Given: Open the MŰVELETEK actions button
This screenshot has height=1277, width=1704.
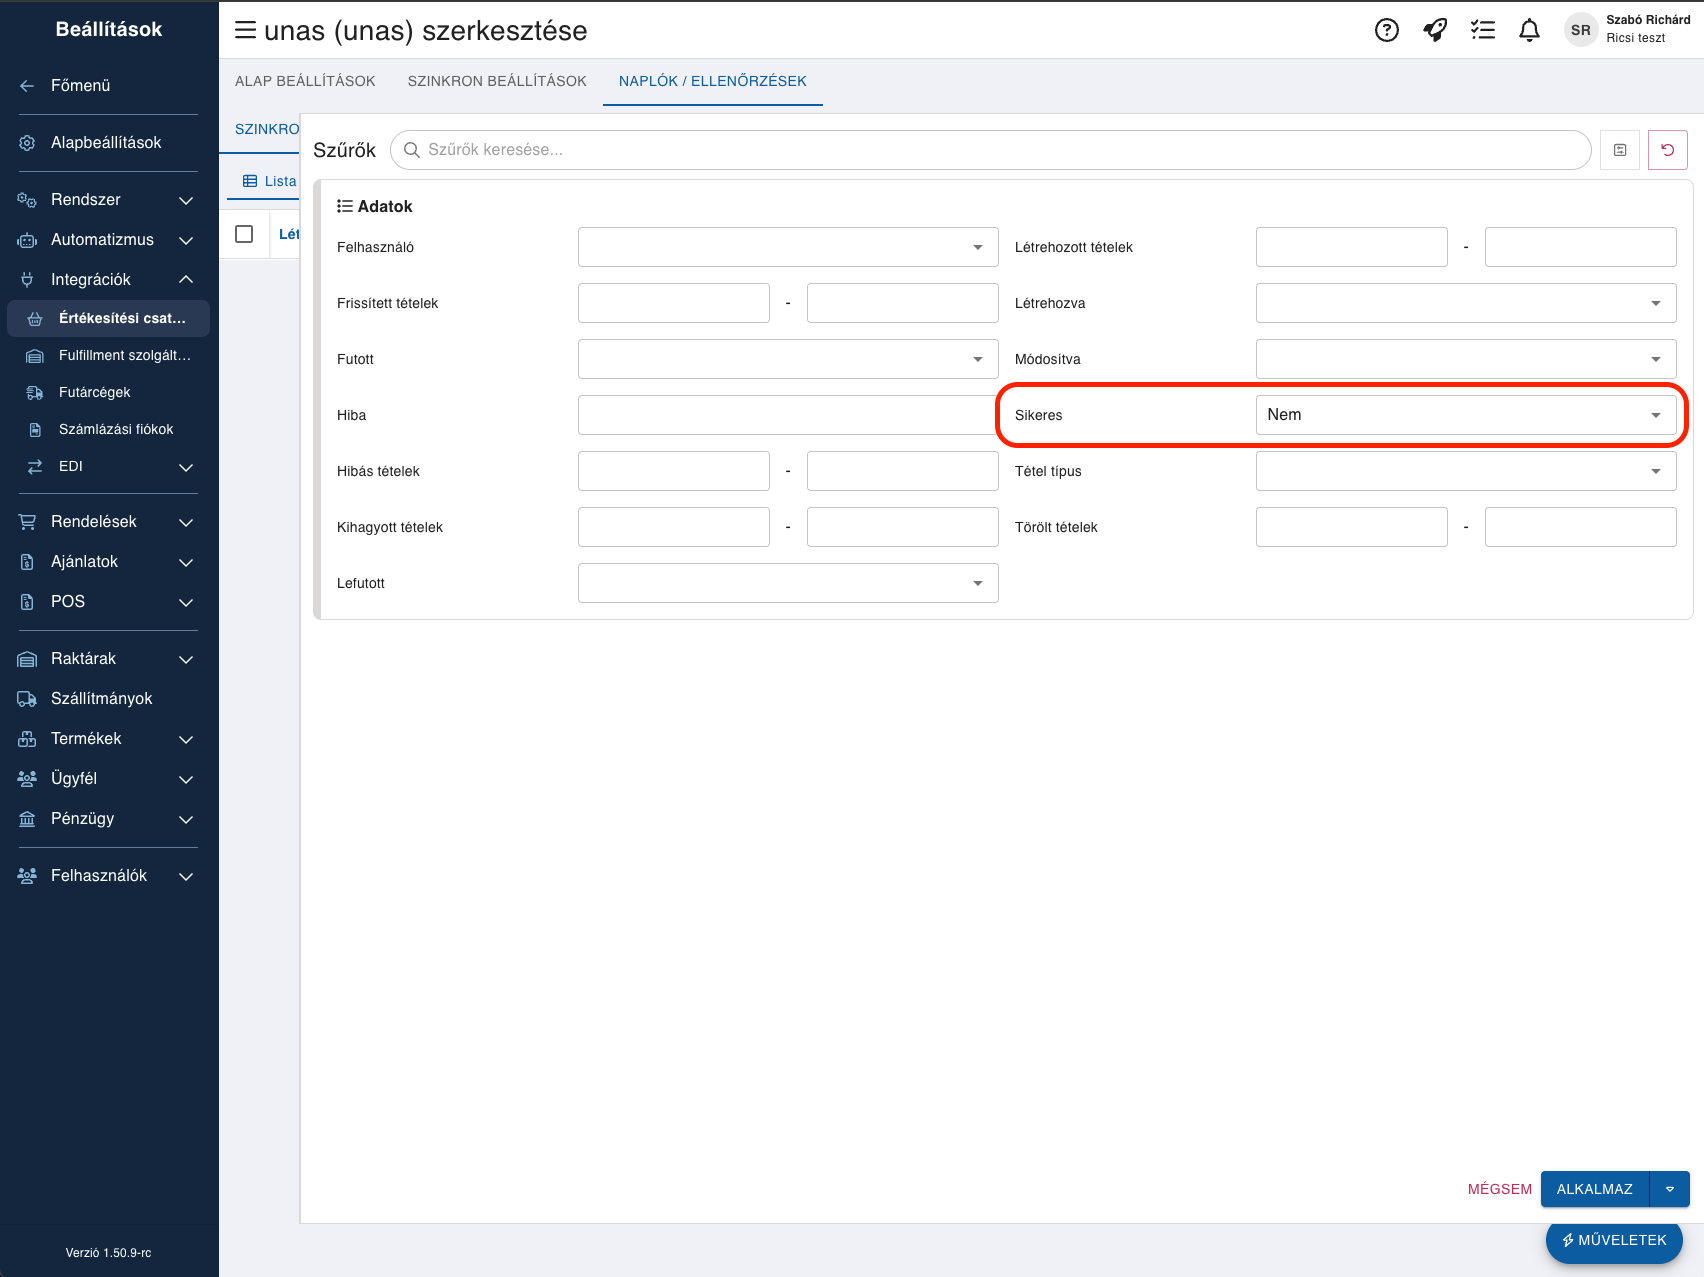Looking at the screenshot, I should click(x=1614, y=1240).
